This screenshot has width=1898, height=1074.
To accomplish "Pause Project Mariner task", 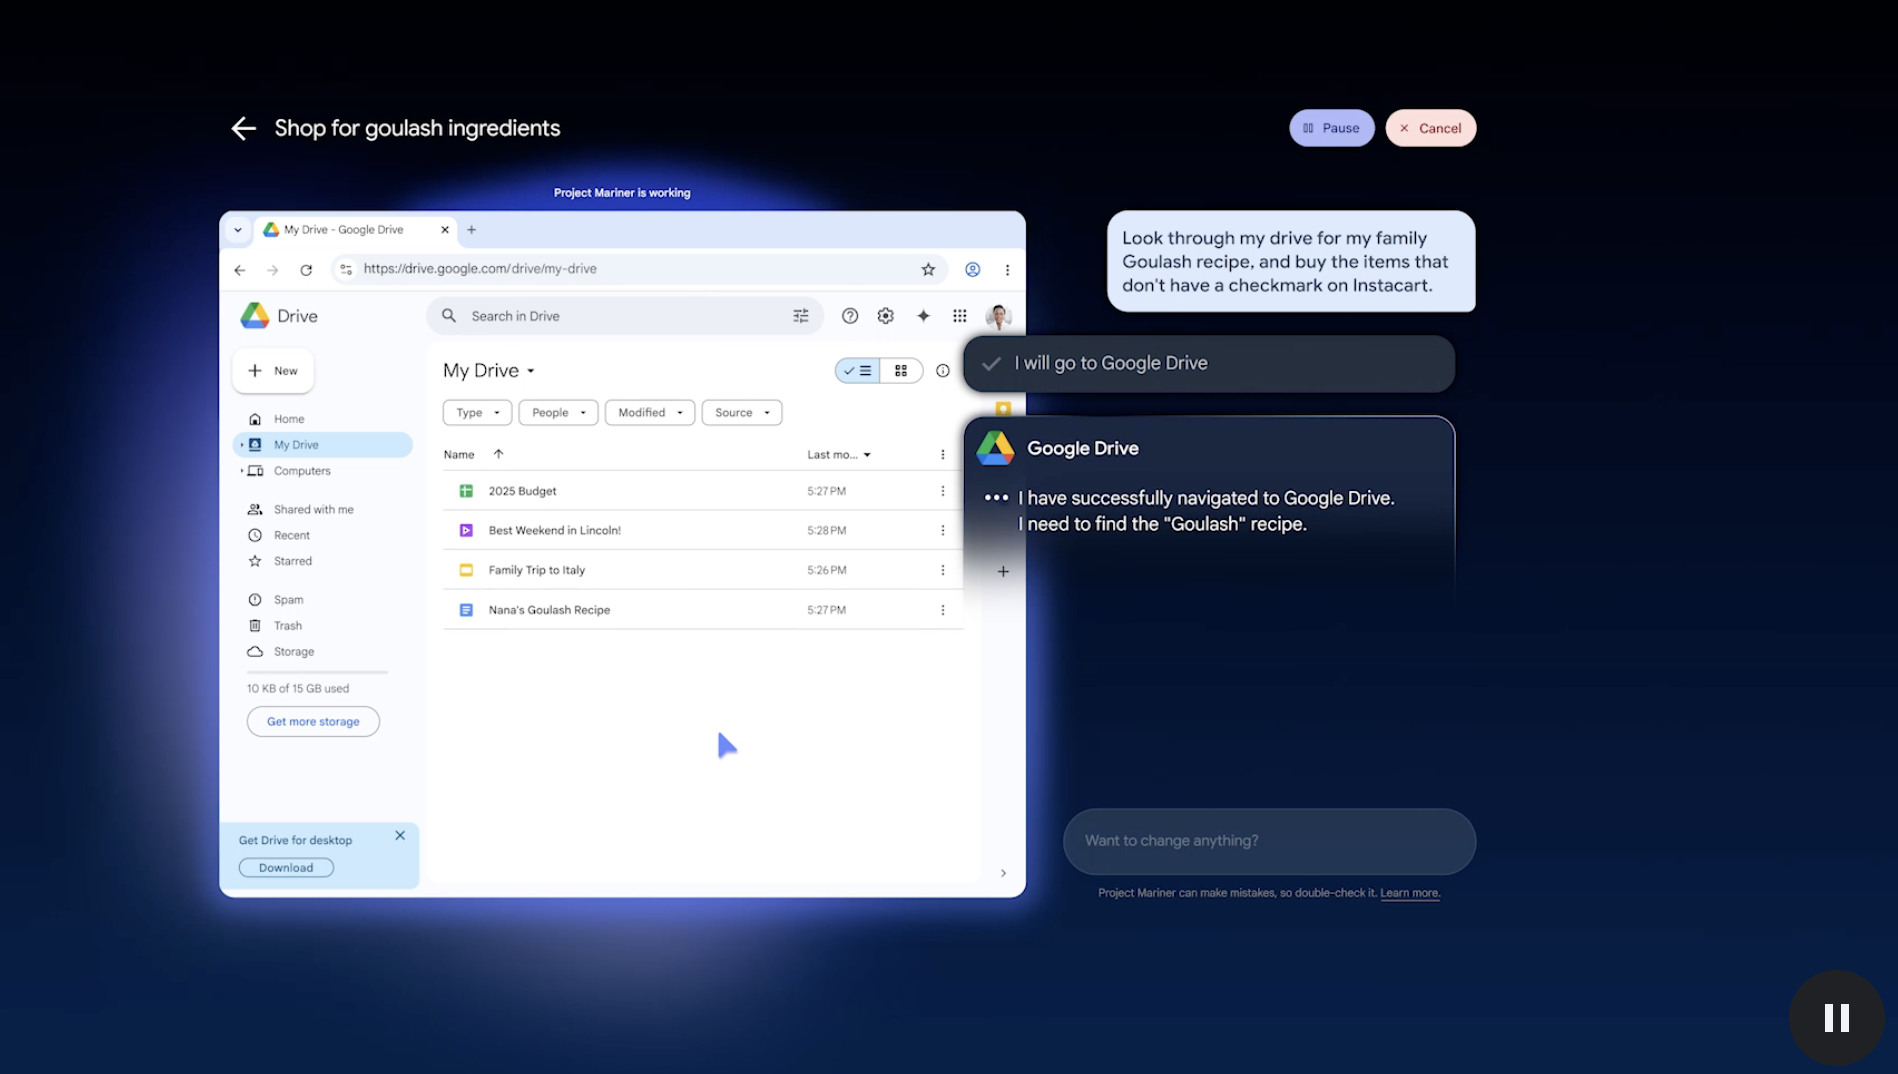I will coord(1331,128).
